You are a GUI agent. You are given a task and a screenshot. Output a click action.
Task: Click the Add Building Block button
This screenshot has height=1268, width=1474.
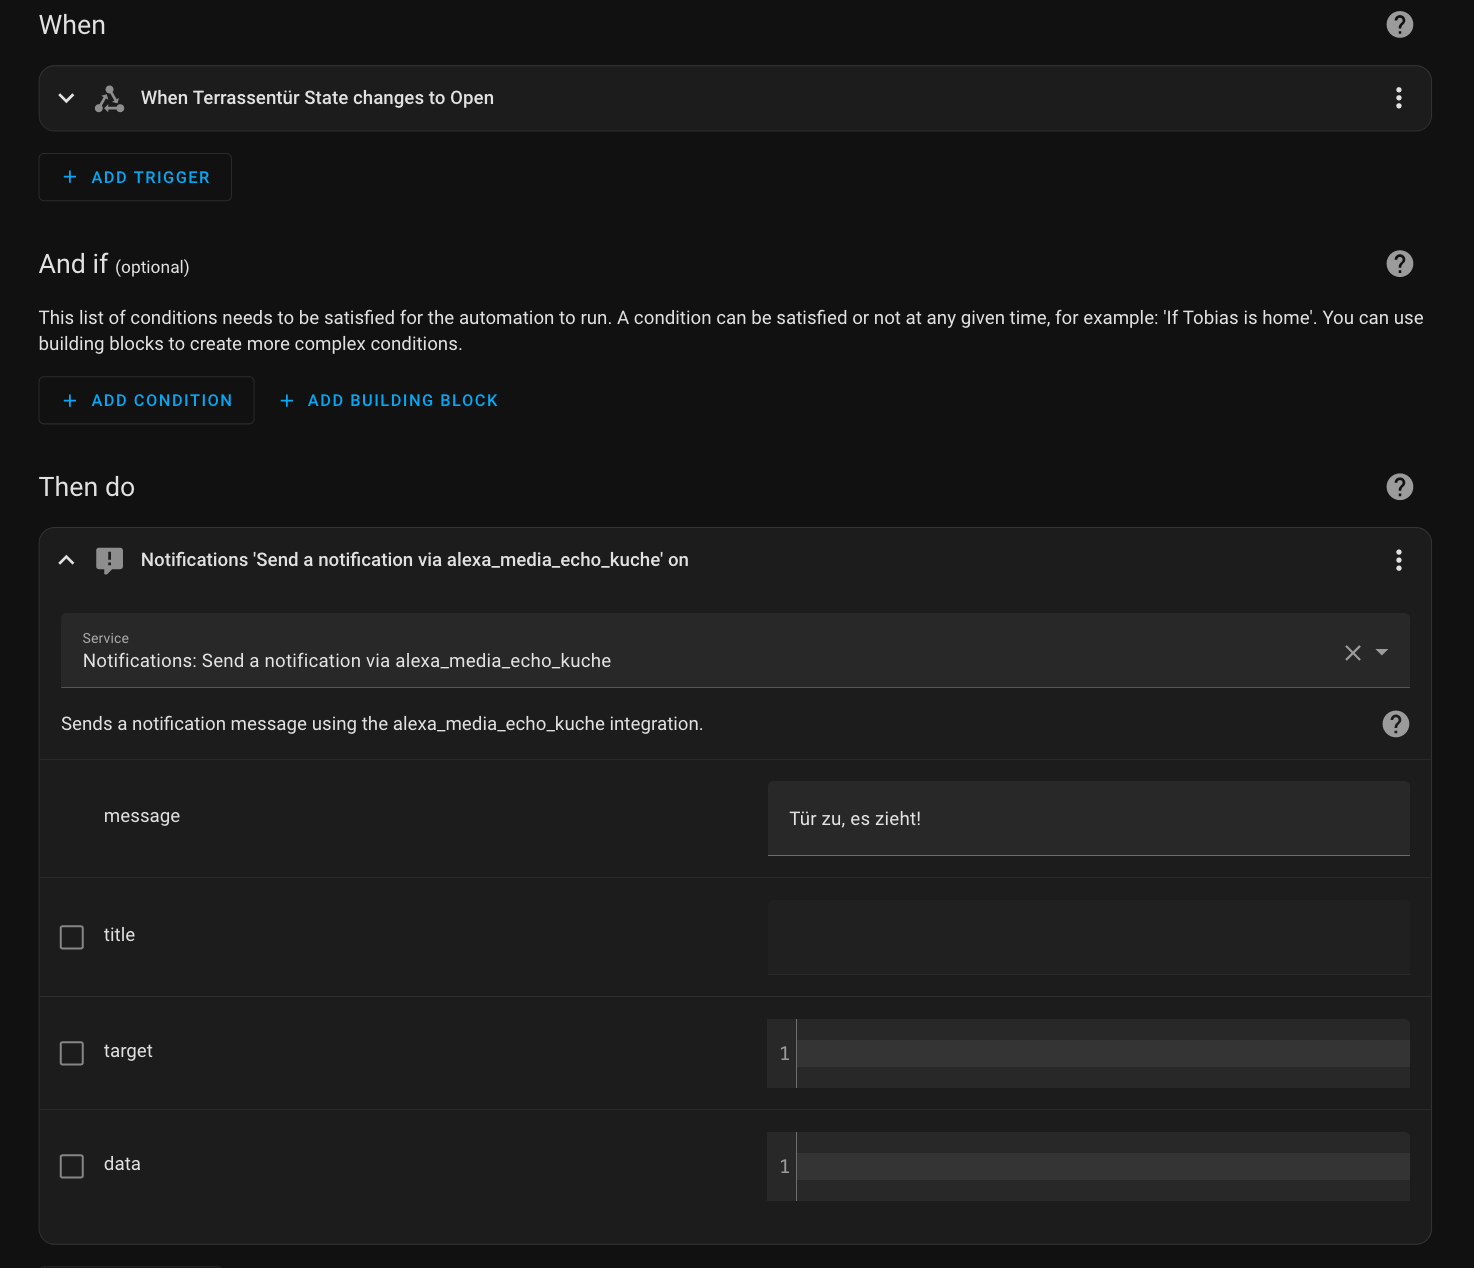coord(389,400)
